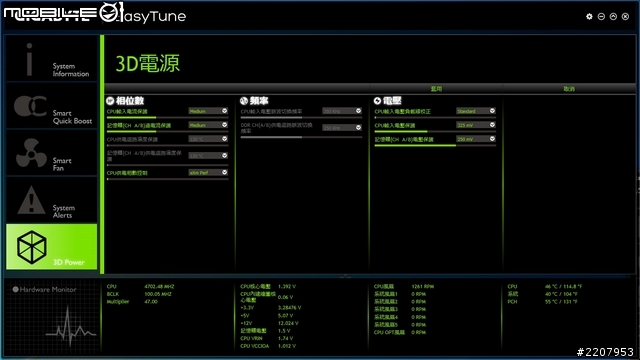The image size is (640, 360).
Task: Click the 3D電源 page heading
Action: click(x=147, y=64)
